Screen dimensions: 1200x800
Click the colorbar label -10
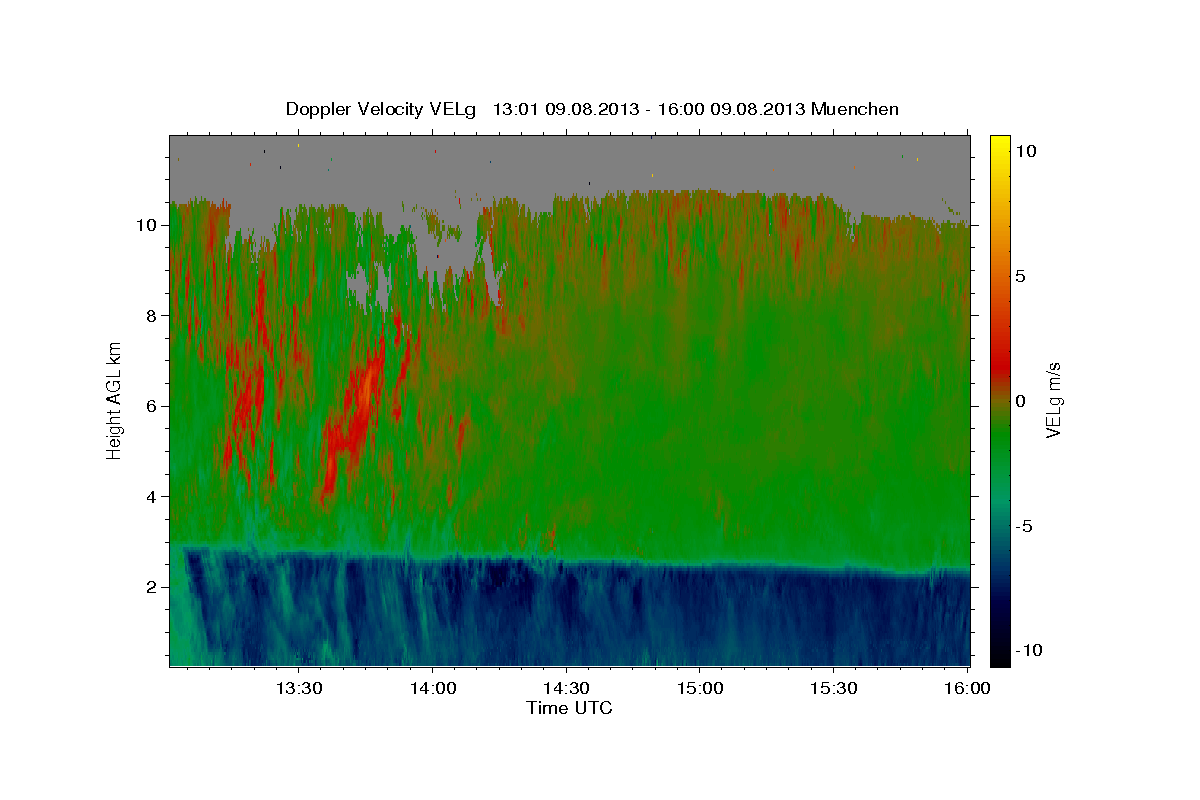[x=1029, y=650]
